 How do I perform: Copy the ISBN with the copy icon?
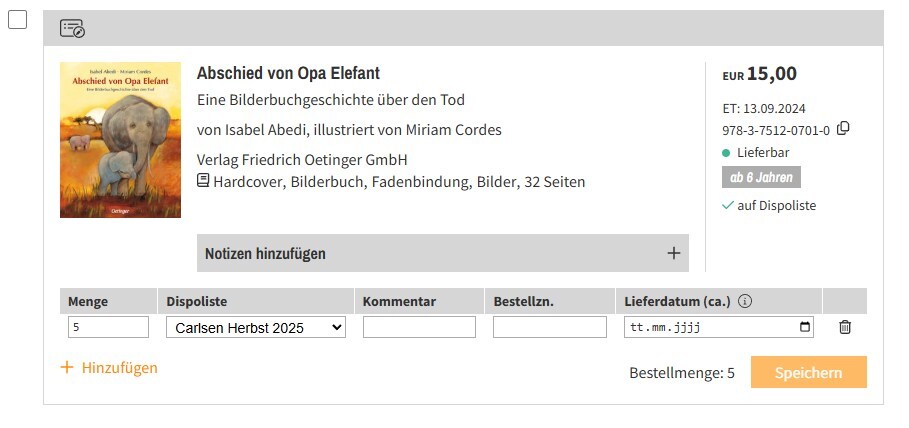pos(843,128)
